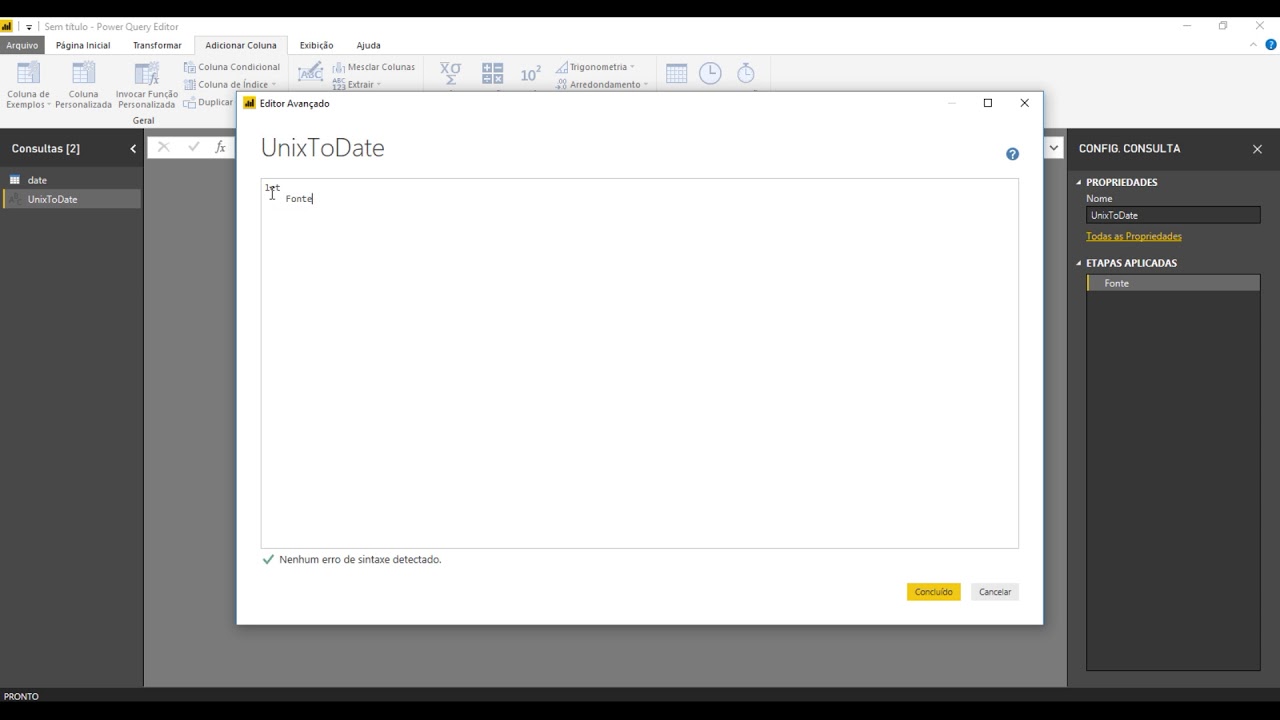Open the Ajuda tab

click(x=368, y=45)
